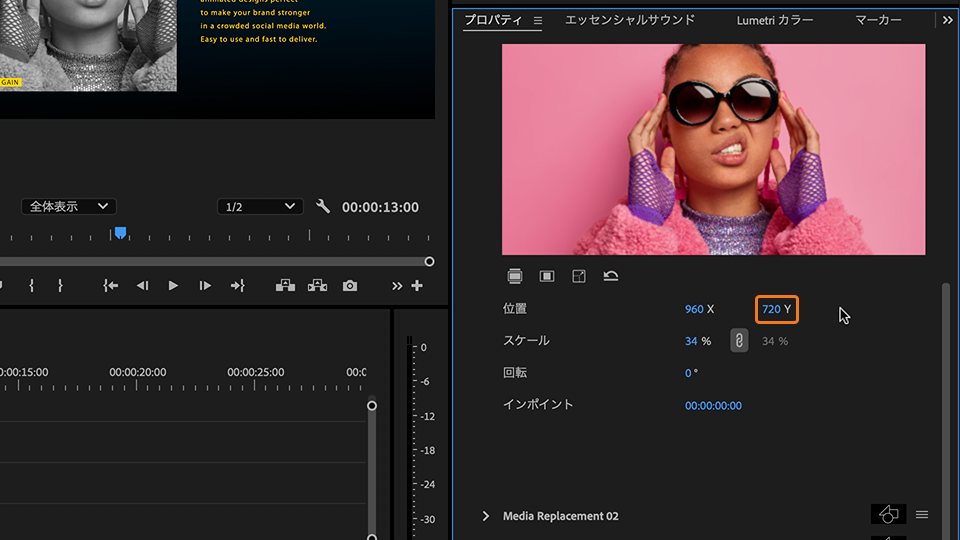The width and height of the screenshot is (960, 540).
Task: Click the Extract button icon
Action: [x=318, y=286]
